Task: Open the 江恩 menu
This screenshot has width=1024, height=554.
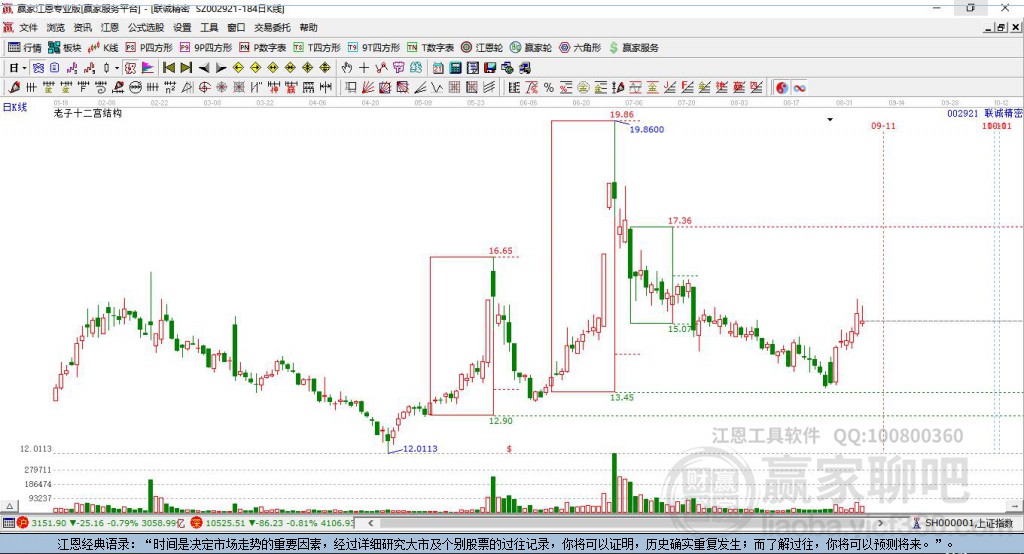Action: pyautogui.click(x=110, y=27)
